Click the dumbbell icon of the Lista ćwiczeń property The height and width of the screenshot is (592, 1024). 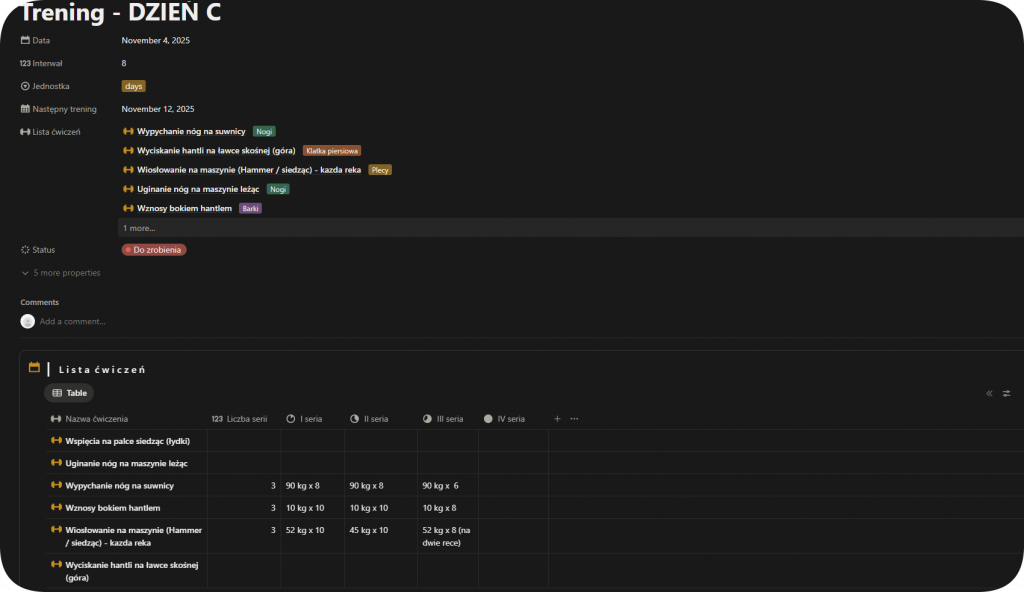[25, 132]
